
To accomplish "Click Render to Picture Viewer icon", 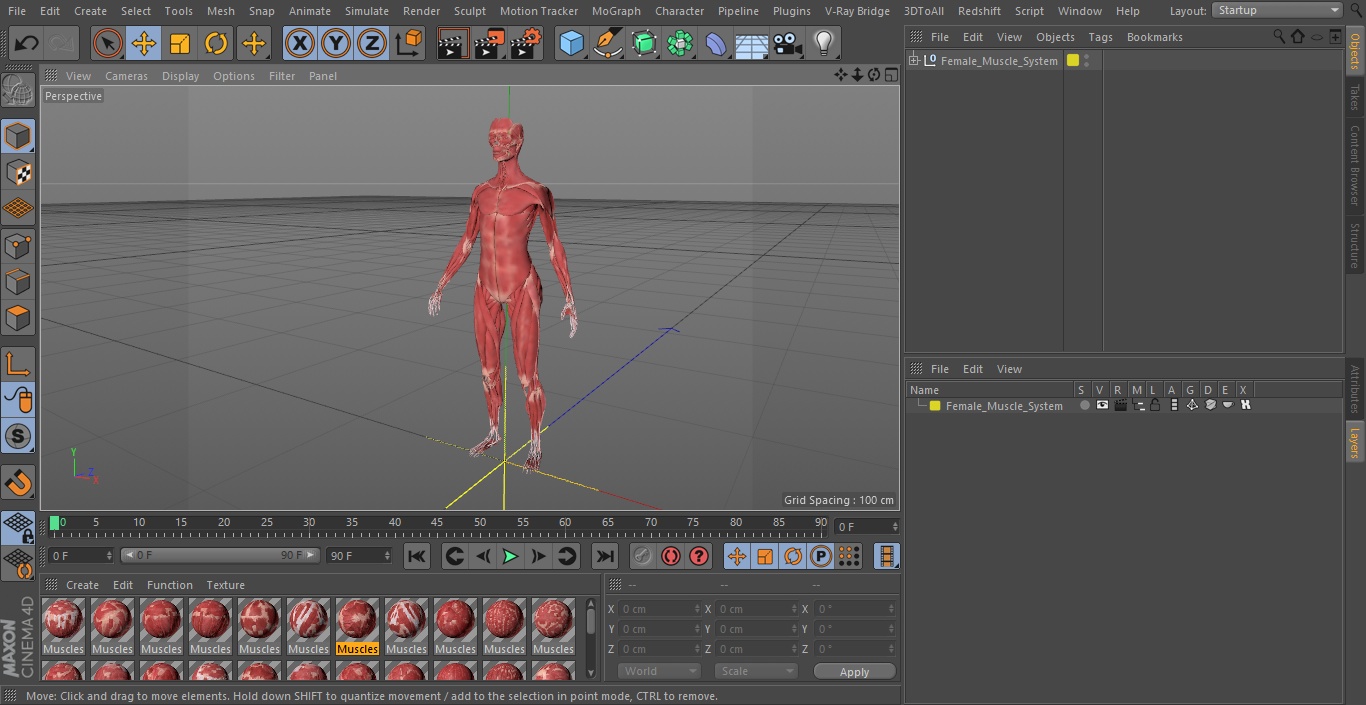I will click(489, 43).
